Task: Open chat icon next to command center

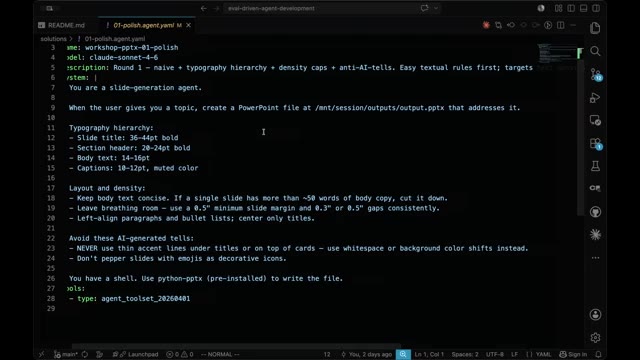Action: (x=424, y=8)
